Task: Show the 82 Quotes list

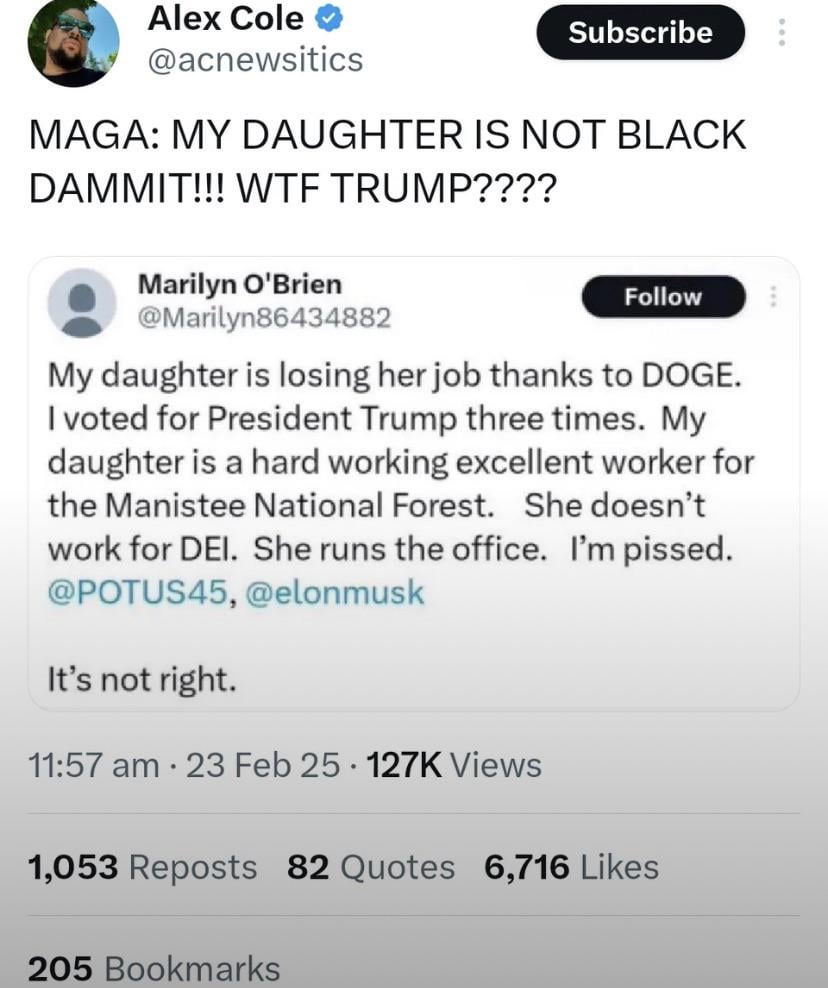Action: pyautogui.click(x=370, y=866)
